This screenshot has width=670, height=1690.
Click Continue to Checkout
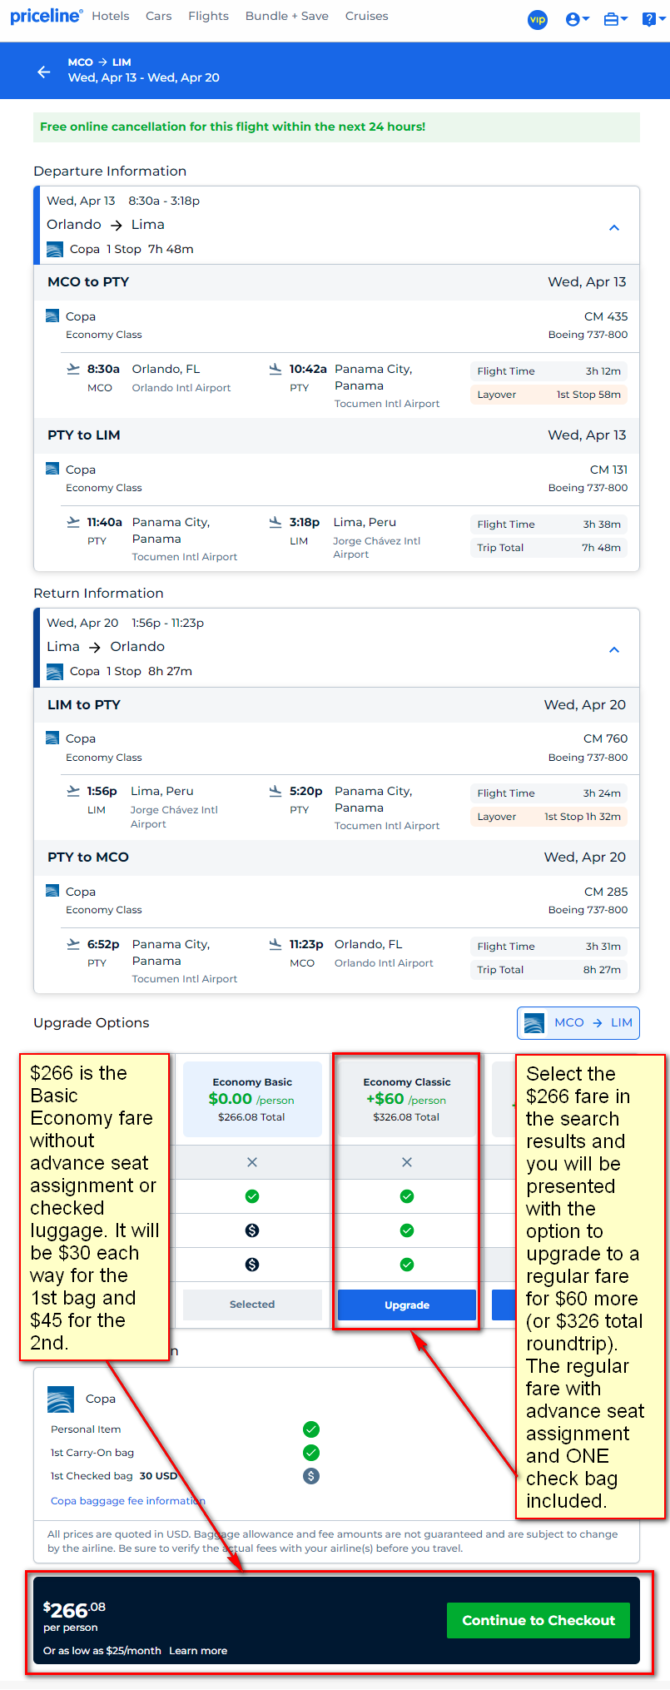point(538,1620)
